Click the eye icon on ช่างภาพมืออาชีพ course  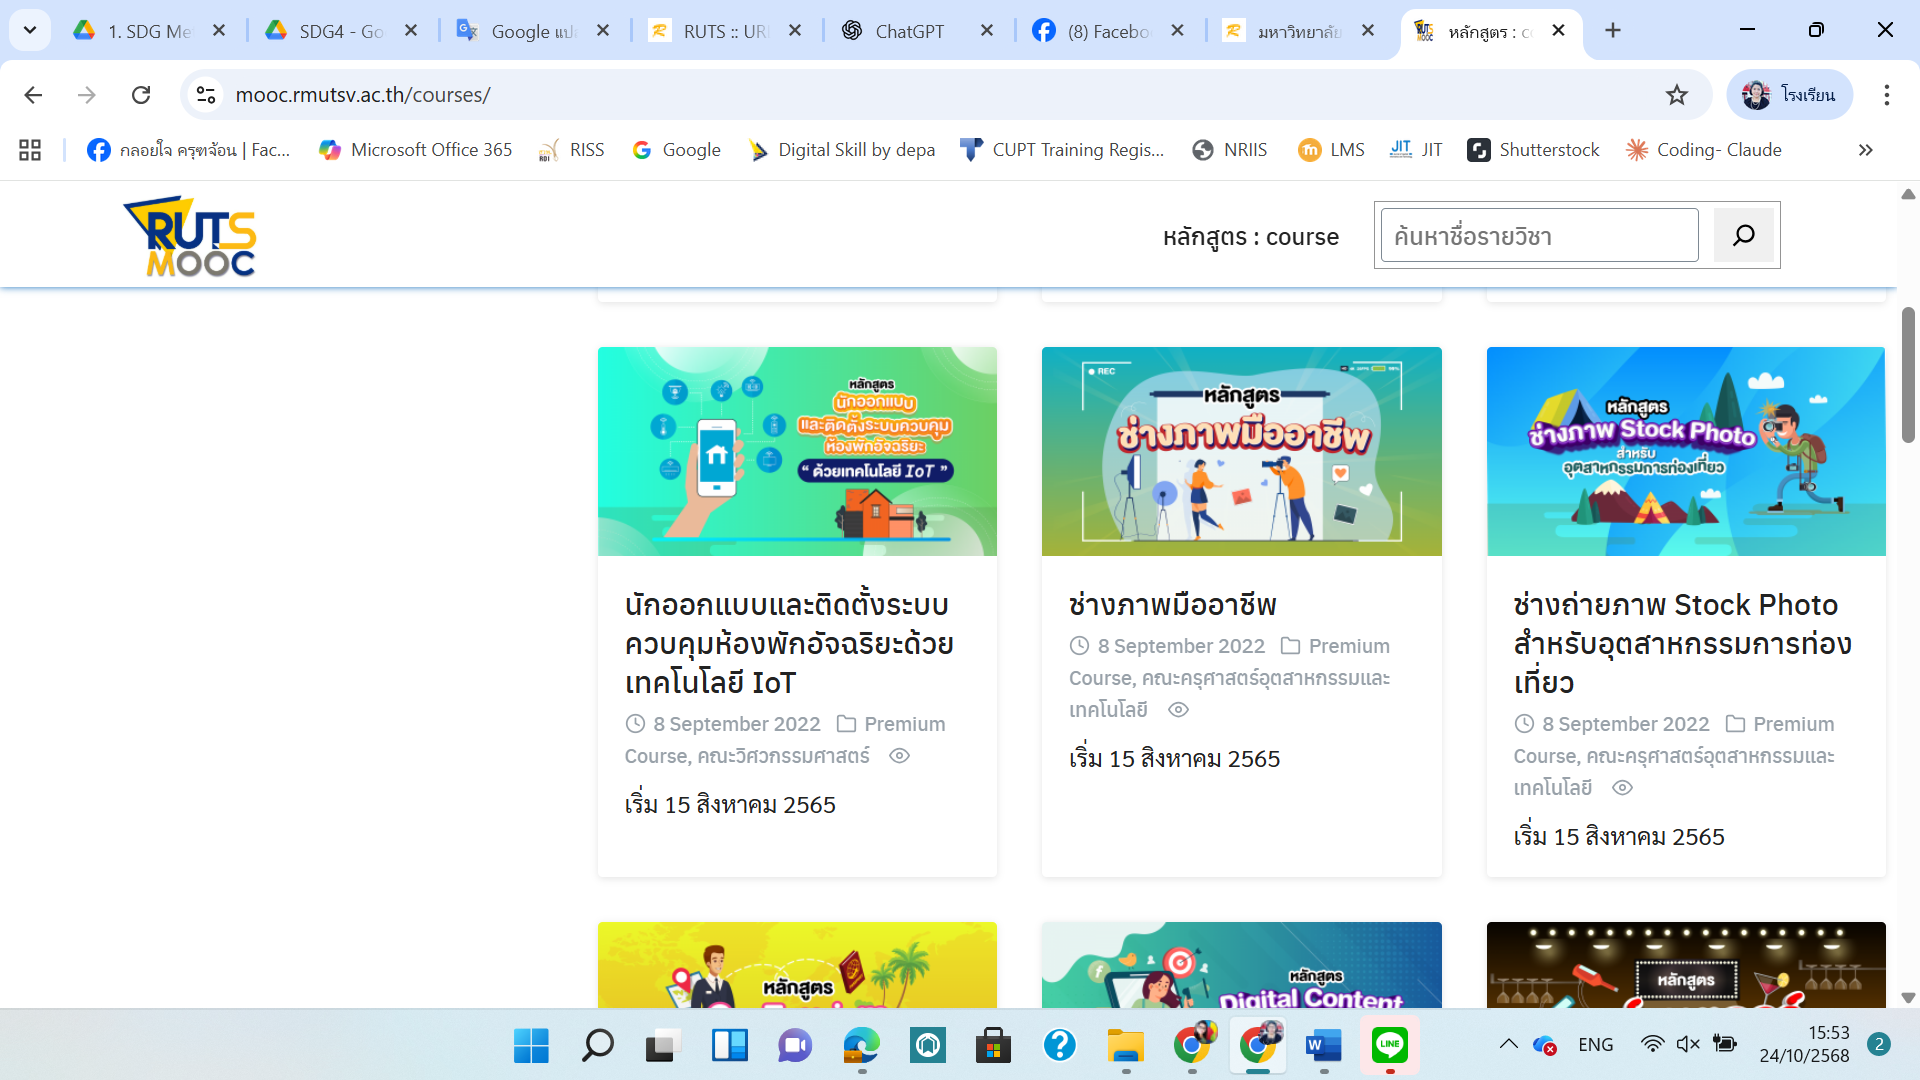click(1178, 710)
